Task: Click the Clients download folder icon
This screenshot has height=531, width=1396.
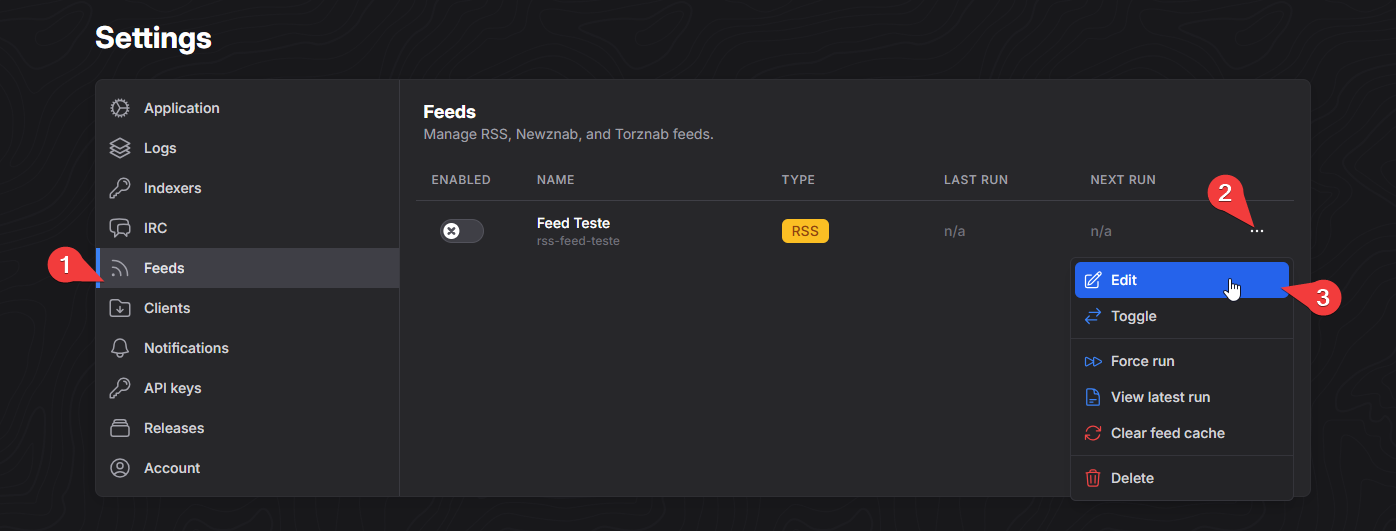Action: pos(120,308)
